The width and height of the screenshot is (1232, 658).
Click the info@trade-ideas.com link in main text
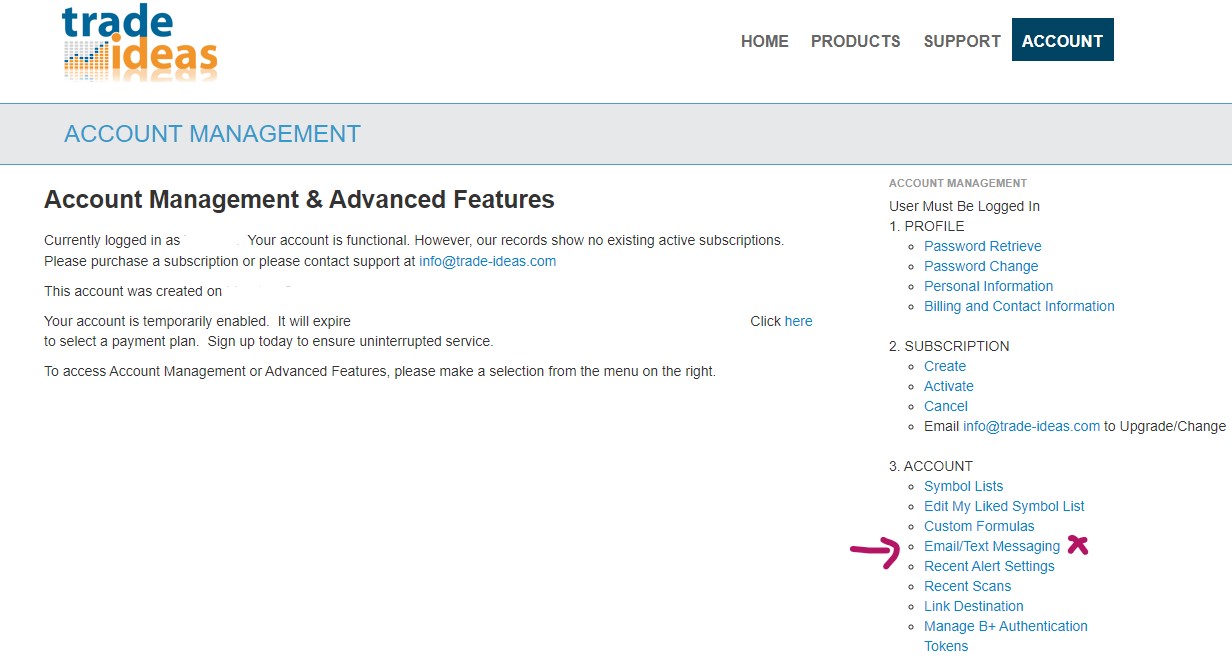[487, 261]
